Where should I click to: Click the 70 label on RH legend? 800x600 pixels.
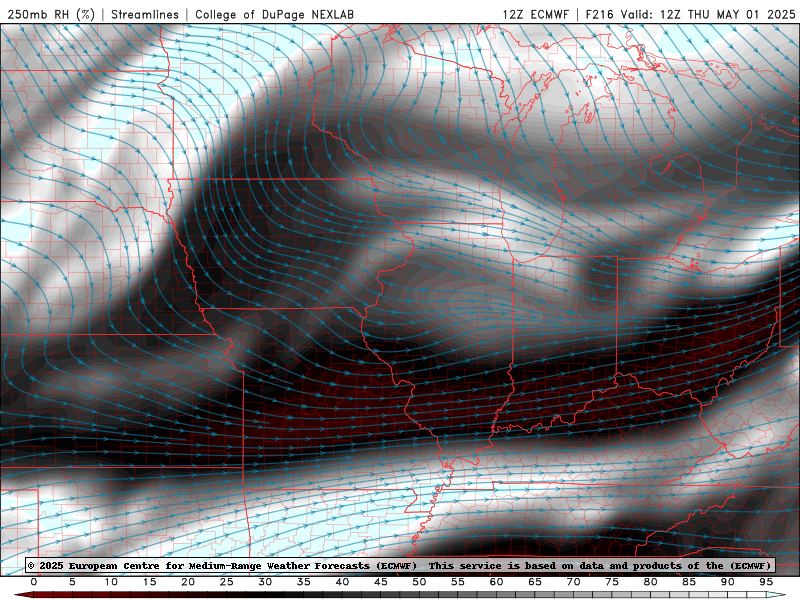coord(573,582)
